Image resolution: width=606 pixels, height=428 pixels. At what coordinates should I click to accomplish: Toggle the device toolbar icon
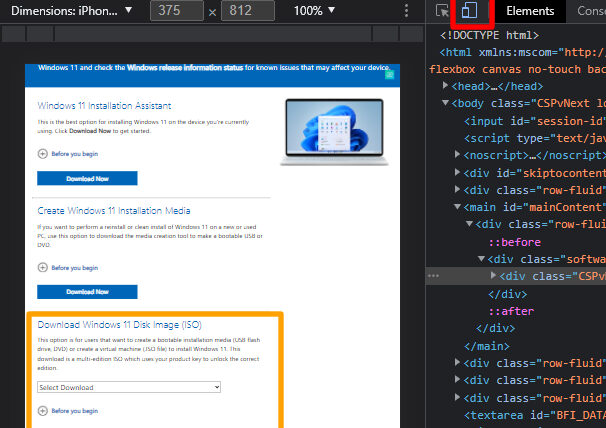click(469, 10)
